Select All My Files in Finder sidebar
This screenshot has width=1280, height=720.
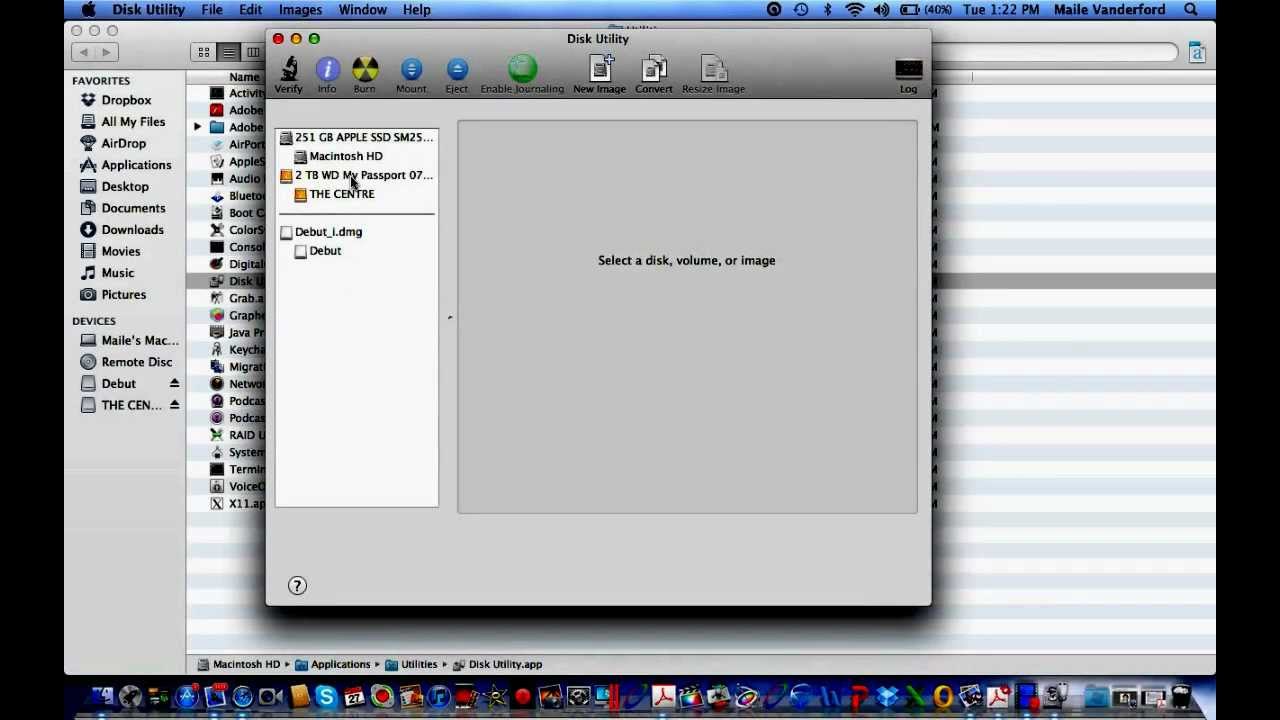click(x=122, y=122)
